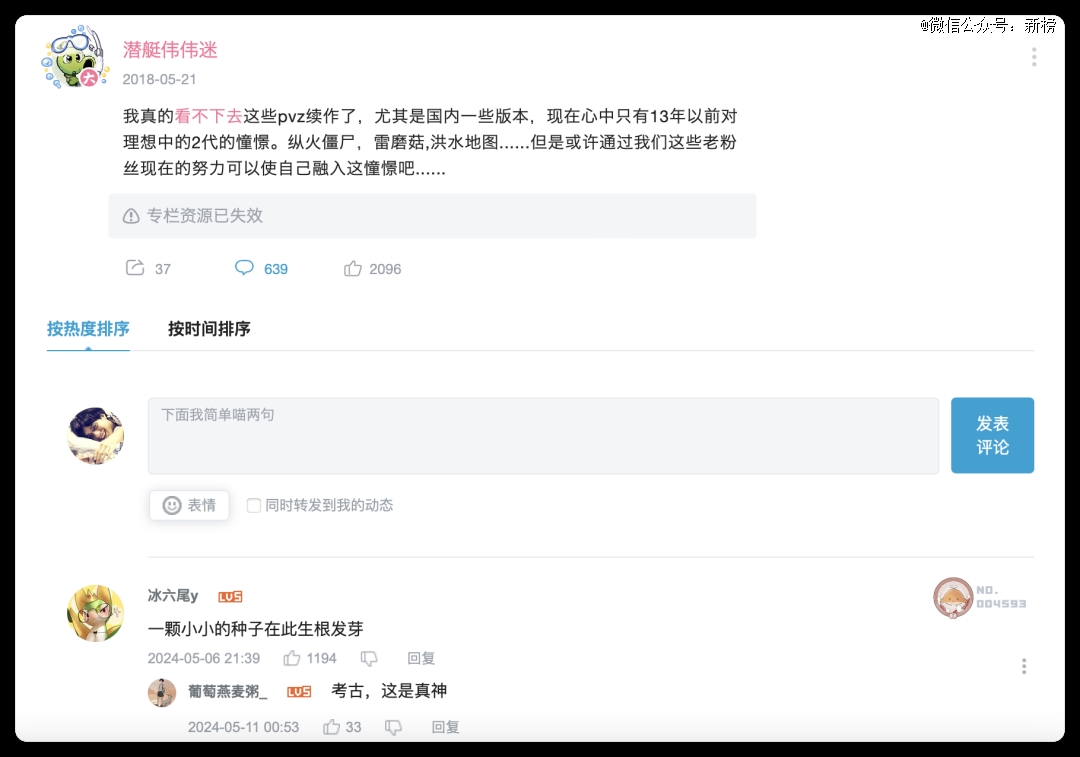Like the reply by 葡萄燕麦粥_

point(331,727)
